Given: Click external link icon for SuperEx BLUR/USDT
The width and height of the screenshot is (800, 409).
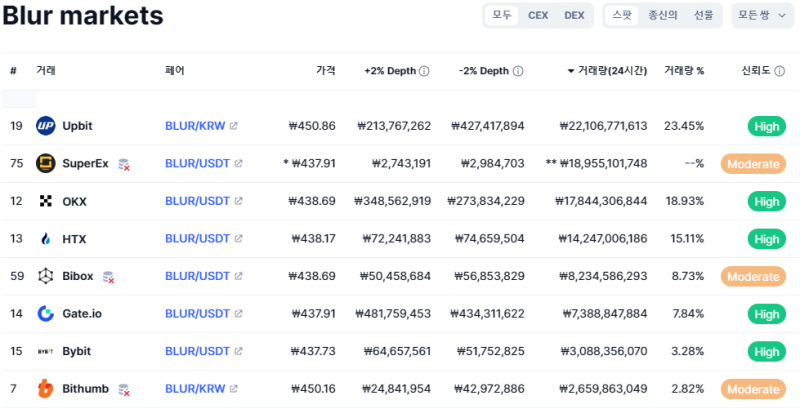Looking at the screenshot, I should (x=238, y=164).
